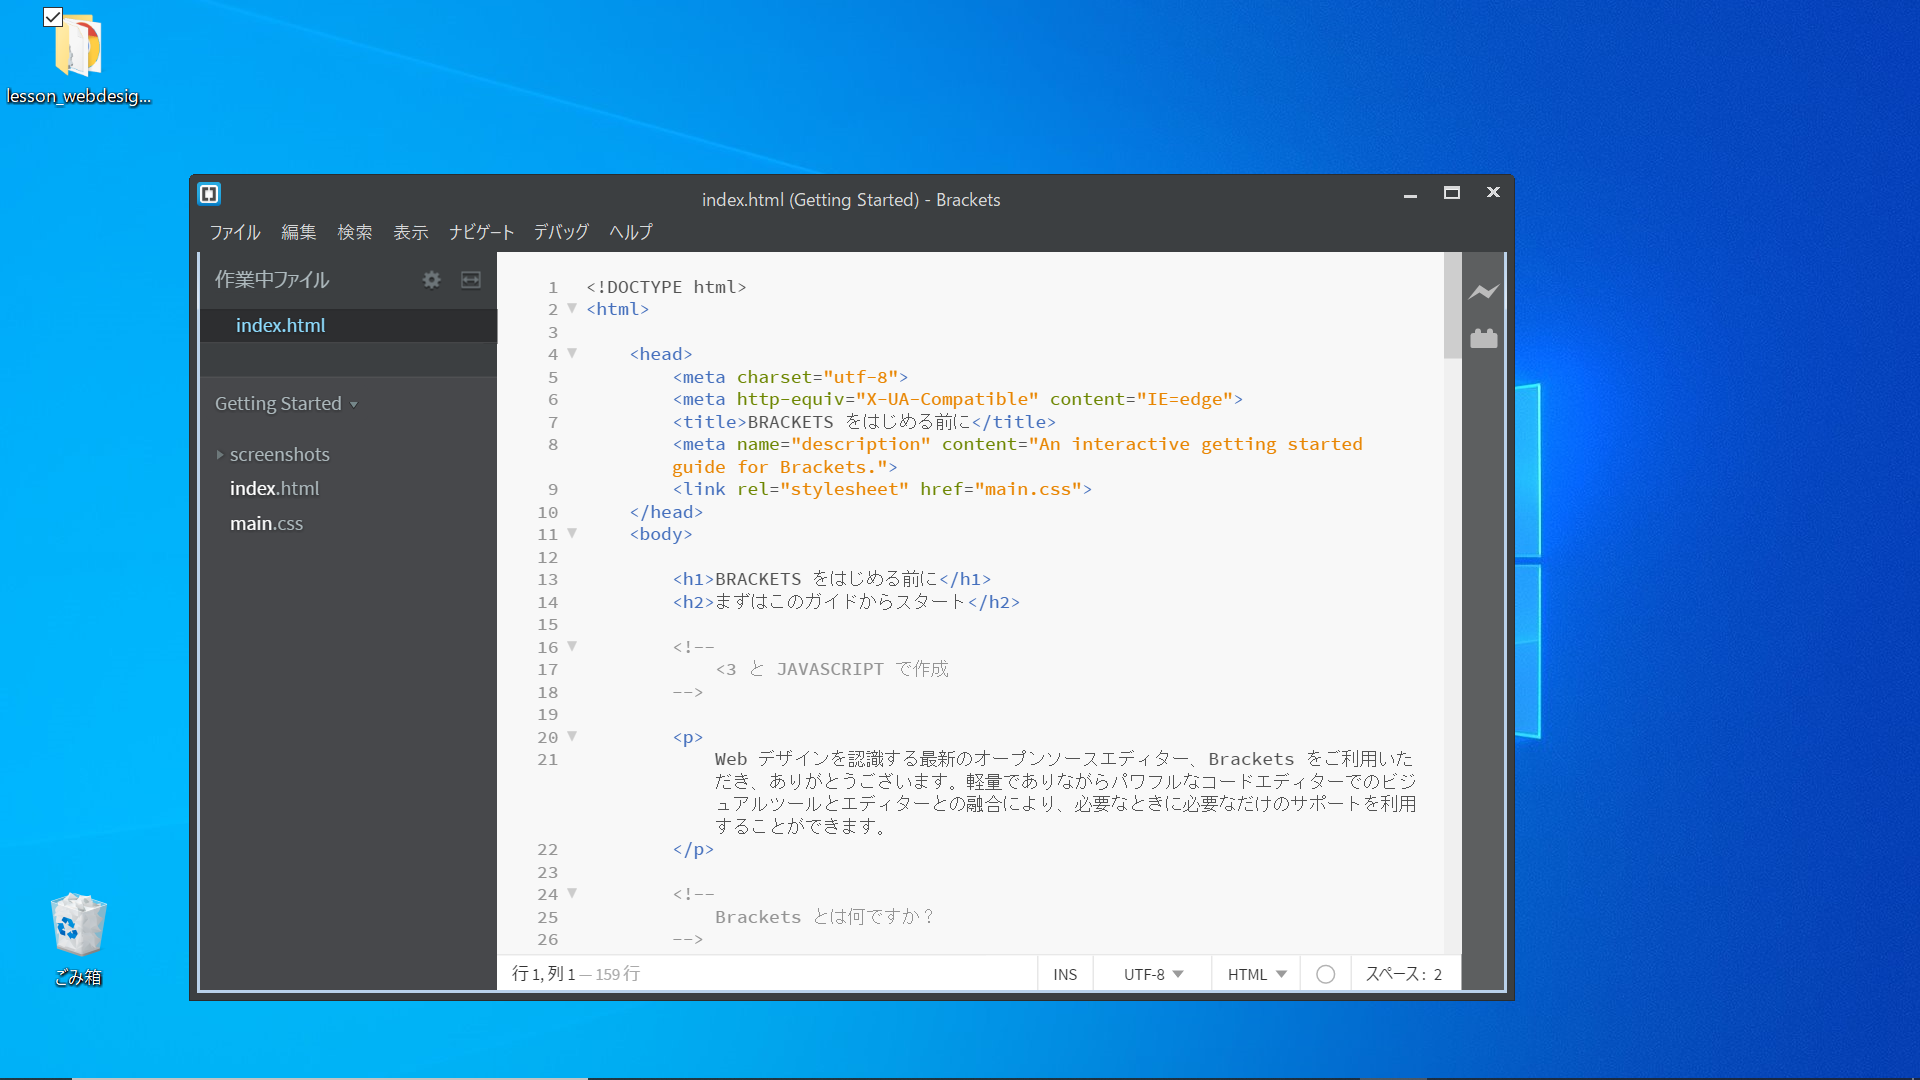Open the 編集 menu

pyautogui.click(x=298, y=232)
